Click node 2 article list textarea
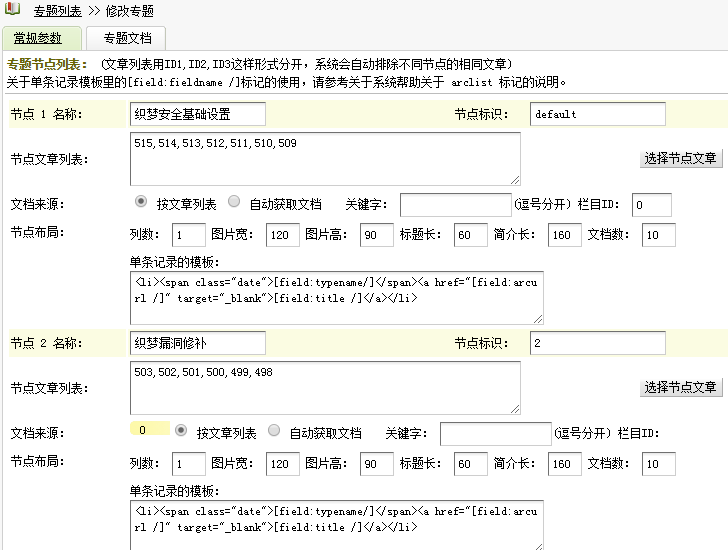Screen dimensions: 728x550 click(325, 387)
